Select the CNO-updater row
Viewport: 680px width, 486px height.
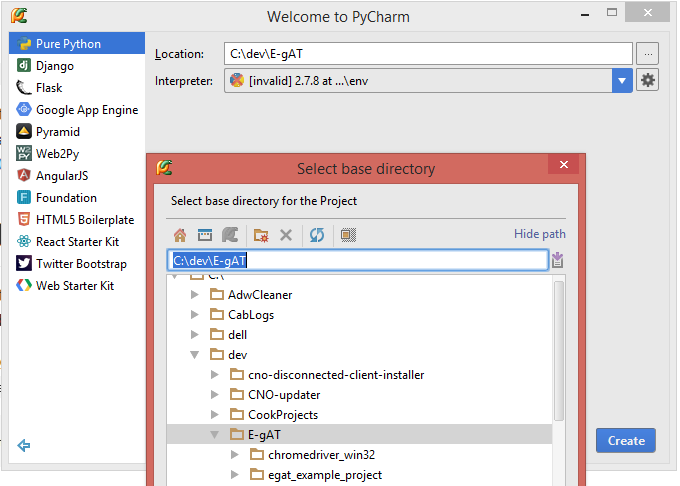pyautogui.click(x=359, y=395)
